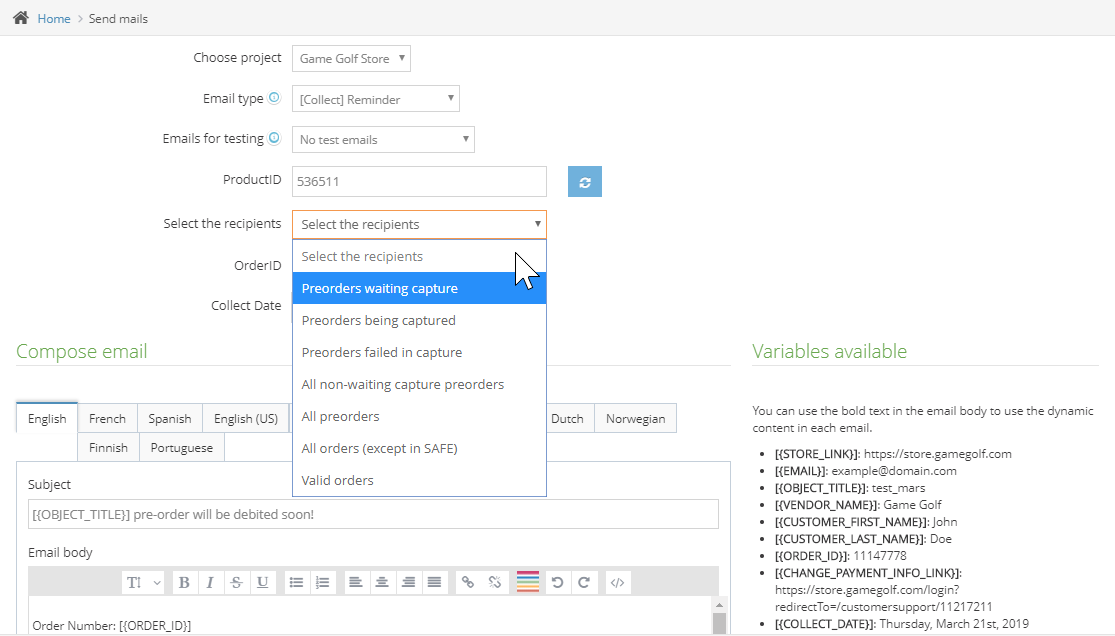Switch to the French language tab
The height and width of the screenshot is (636, 1115).
point(107,418)
